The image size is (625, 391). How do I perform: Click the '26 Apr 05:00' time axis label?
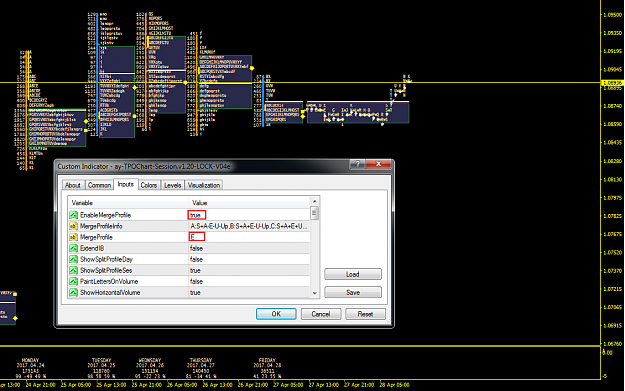coord(182,385)
